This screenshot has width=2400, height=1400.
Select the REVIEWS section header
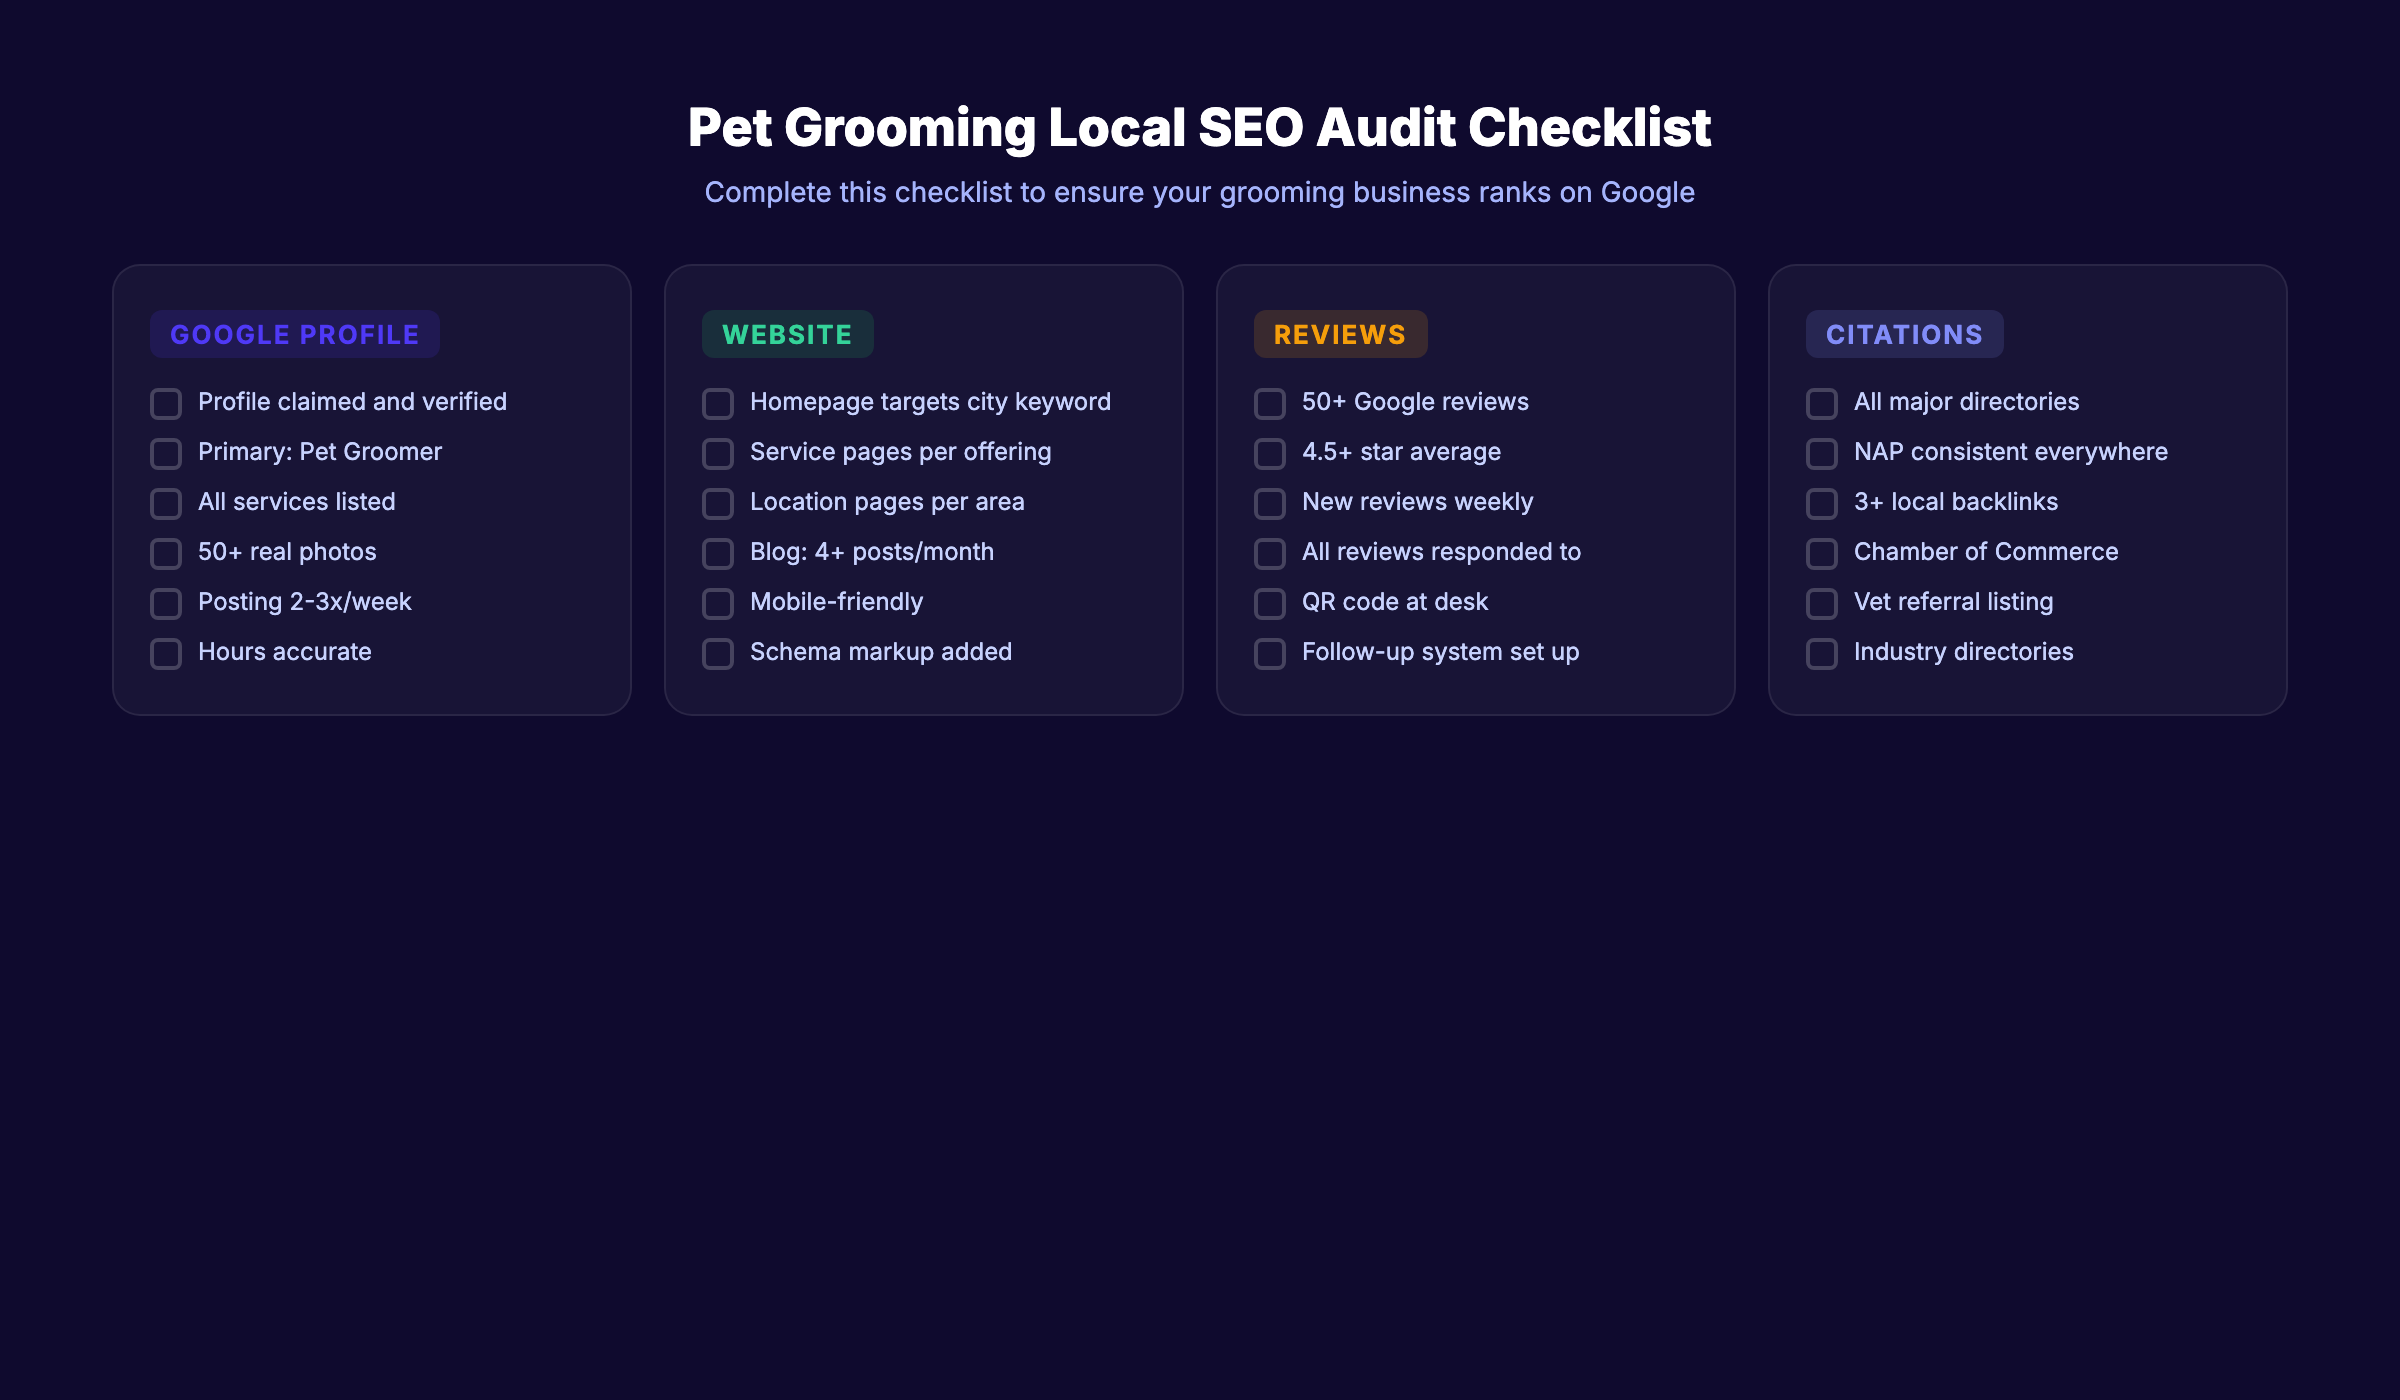[1340, 334]
